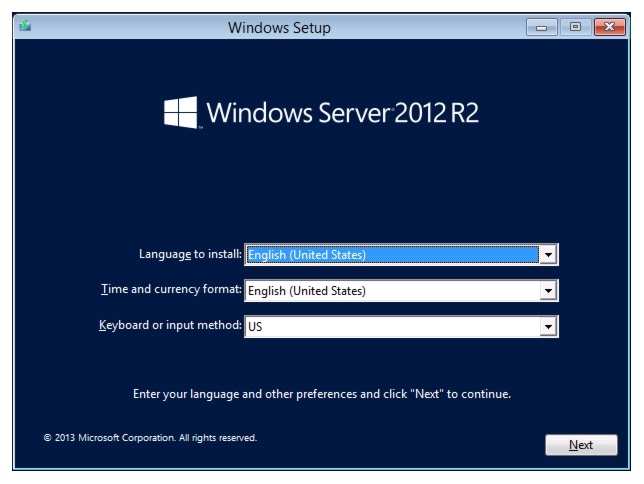Click the "Windows Setup" title text
The image size is (644, 484).
pyautogui.click(x=279, y=28)
